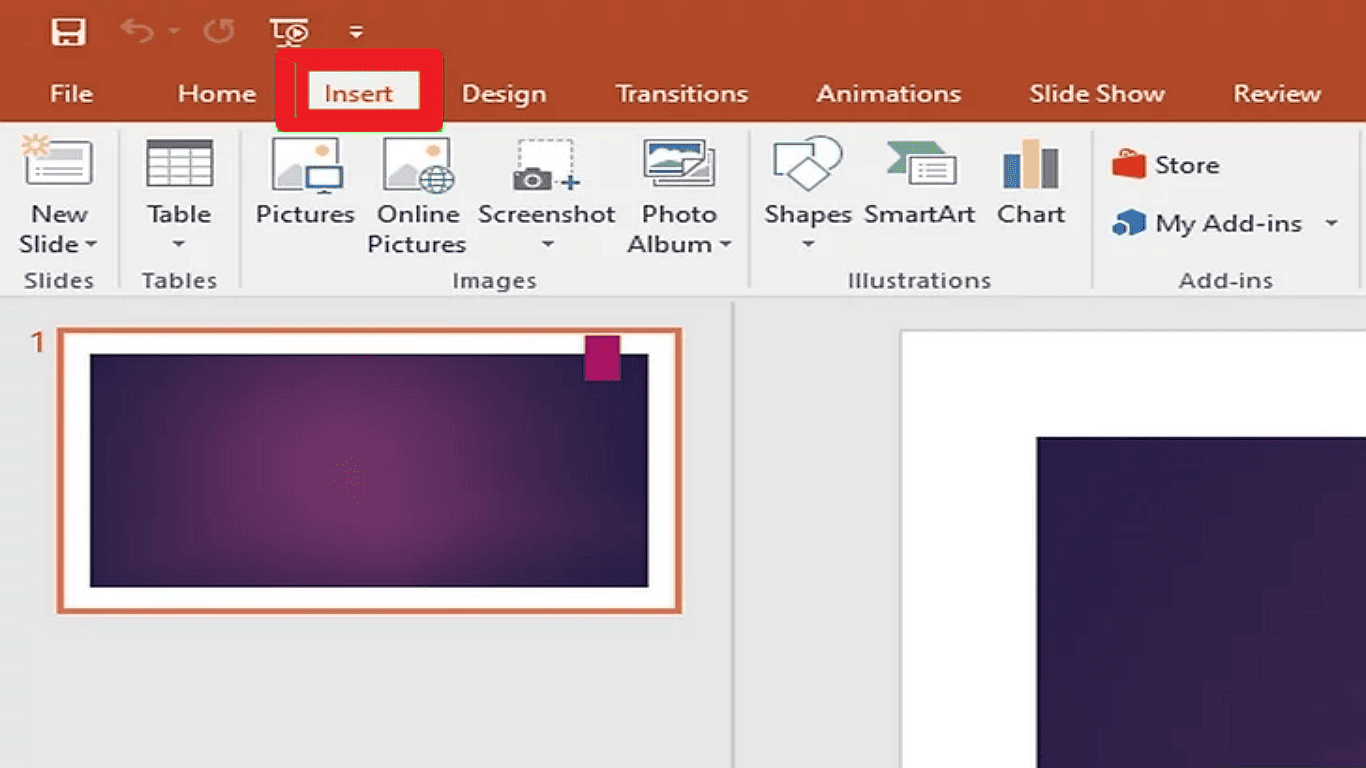Go to the Animations tab
The height and width of the screenshot is (768, 1366).
[889, 94]
